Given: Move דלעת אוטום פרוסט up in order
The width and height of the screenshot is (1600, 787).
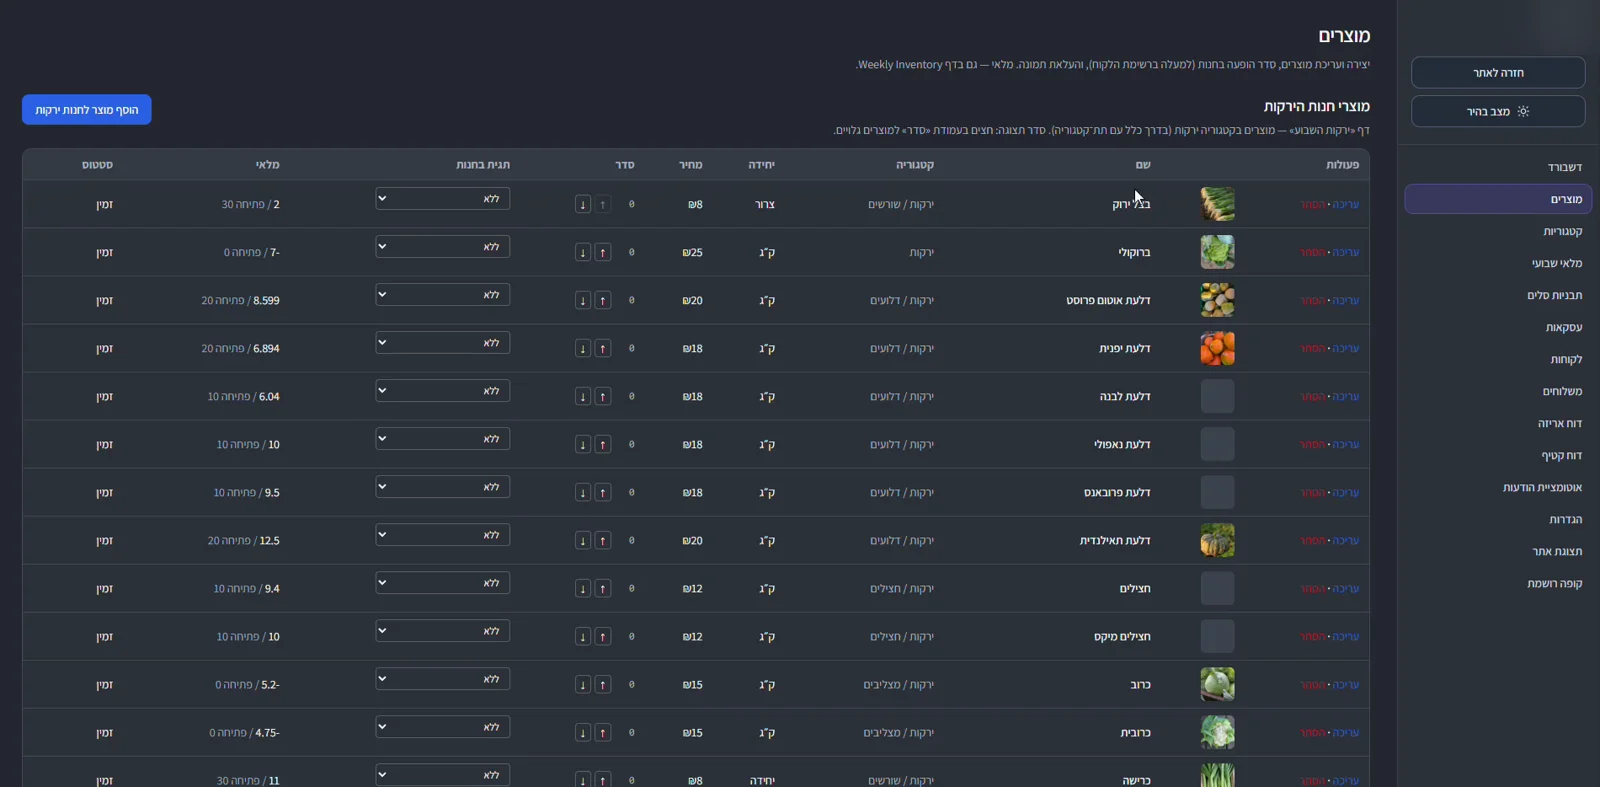Looking at the screenshot, I should click(603, 300).
